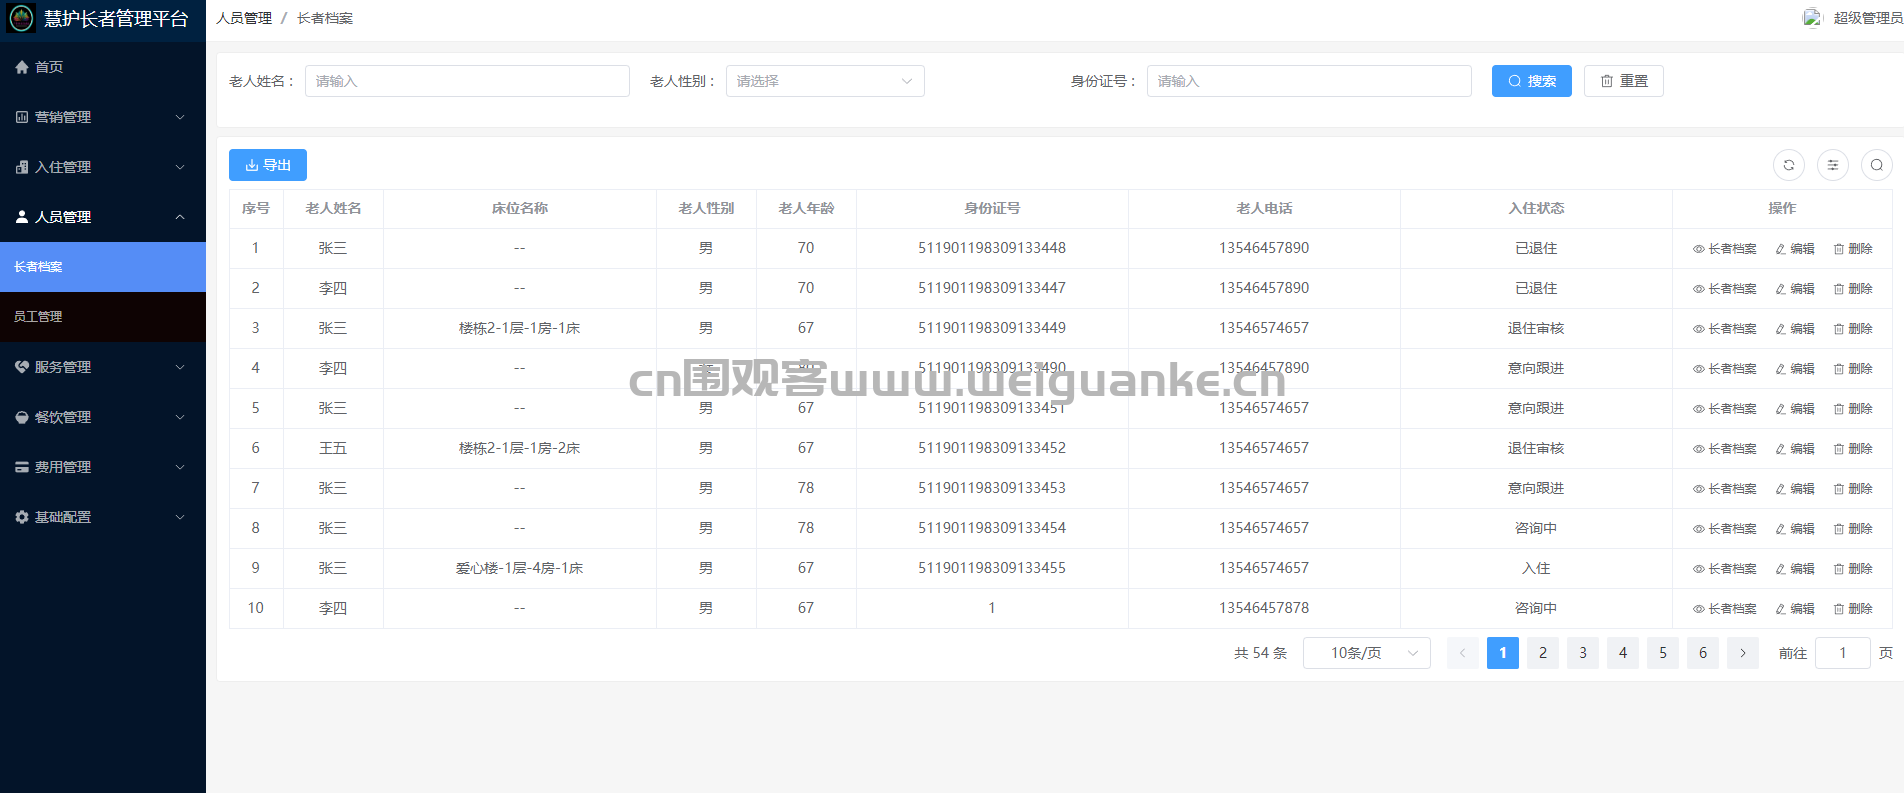The width and height of the screenshot is (1904, 793).
Task: Expand the 餐饮管理 menu chevron
Action: [180, 417]
